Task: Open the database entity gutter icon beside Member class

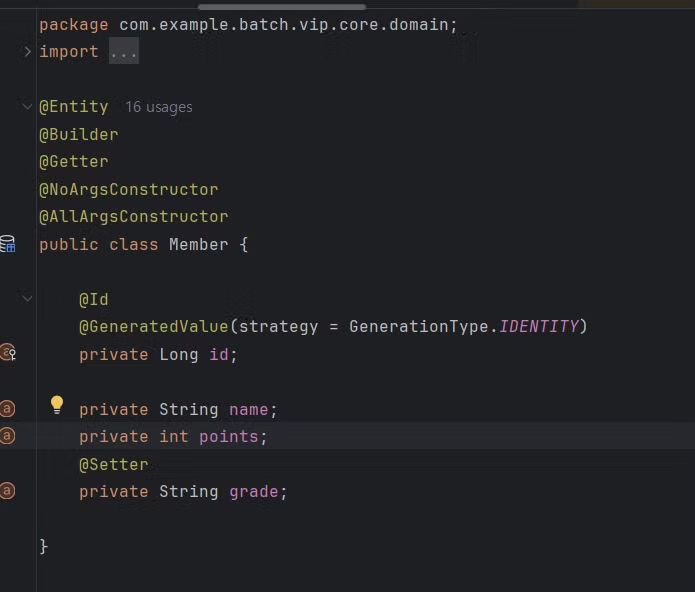Action: [x=8, y=244]
